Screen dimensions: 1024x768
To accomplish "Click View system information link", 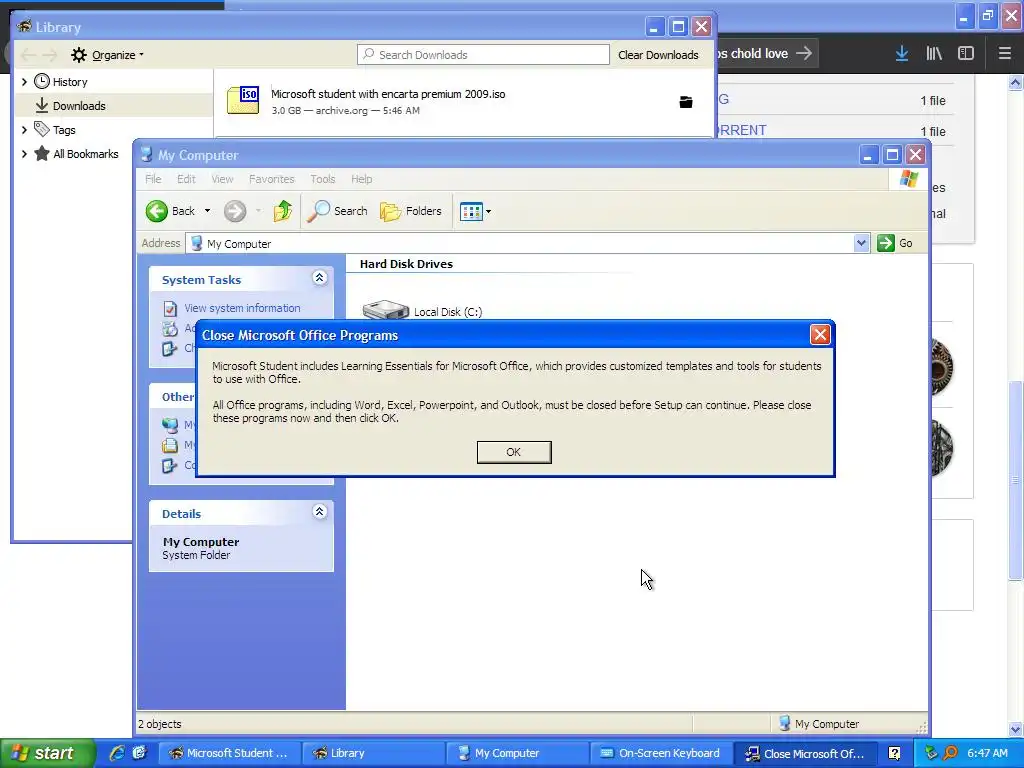I will pos(242,308).
